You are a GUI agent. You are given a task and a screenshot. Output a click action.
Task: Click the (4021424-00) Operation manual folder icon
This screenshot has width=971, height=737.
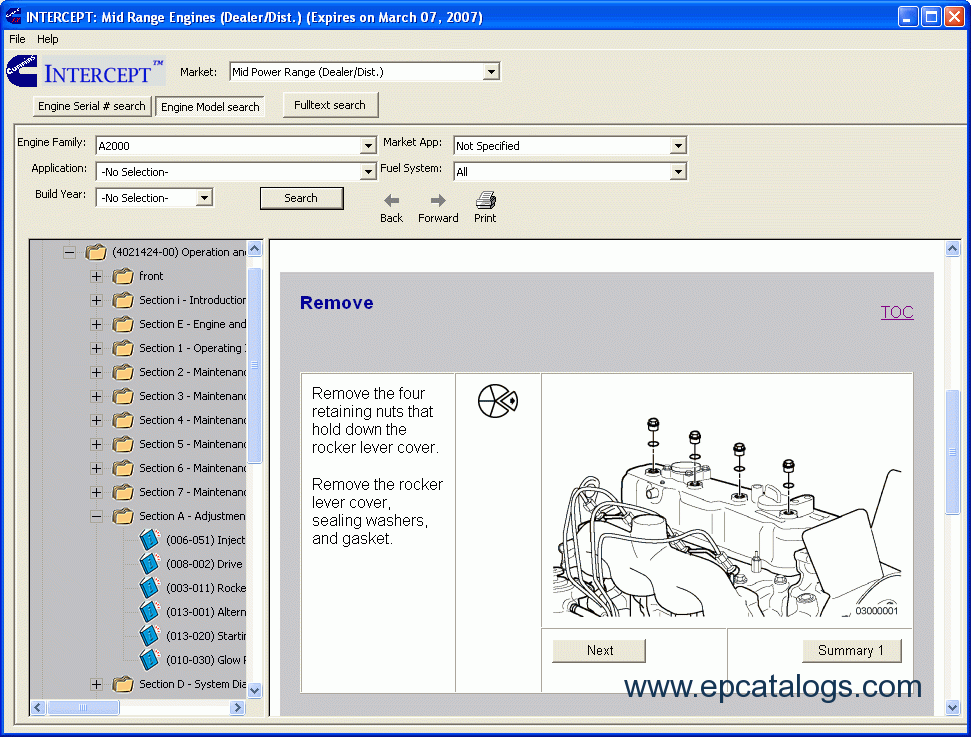point(96,252)
